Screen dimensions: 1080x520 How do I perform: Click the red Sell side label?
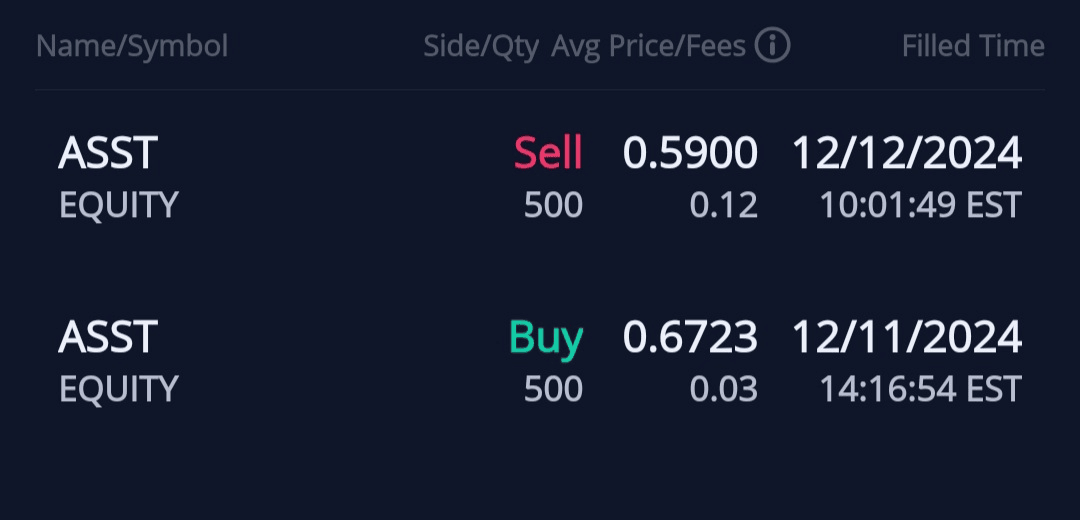point(548,153)
